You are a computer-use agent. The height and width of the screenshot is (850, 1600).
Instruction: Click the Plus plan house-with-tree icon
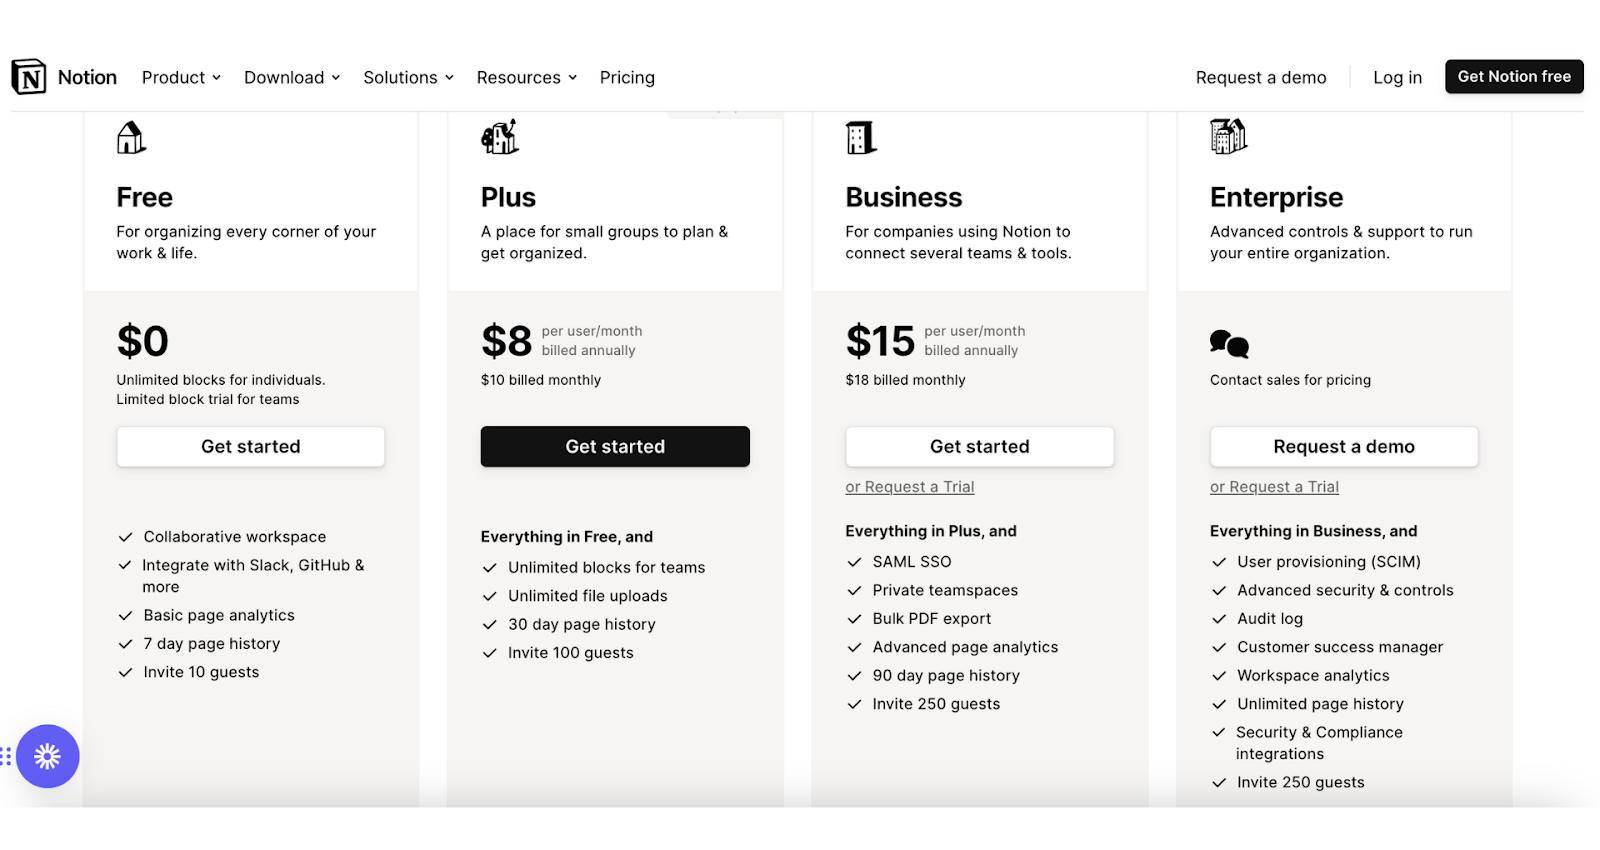(x=500, y=137)
